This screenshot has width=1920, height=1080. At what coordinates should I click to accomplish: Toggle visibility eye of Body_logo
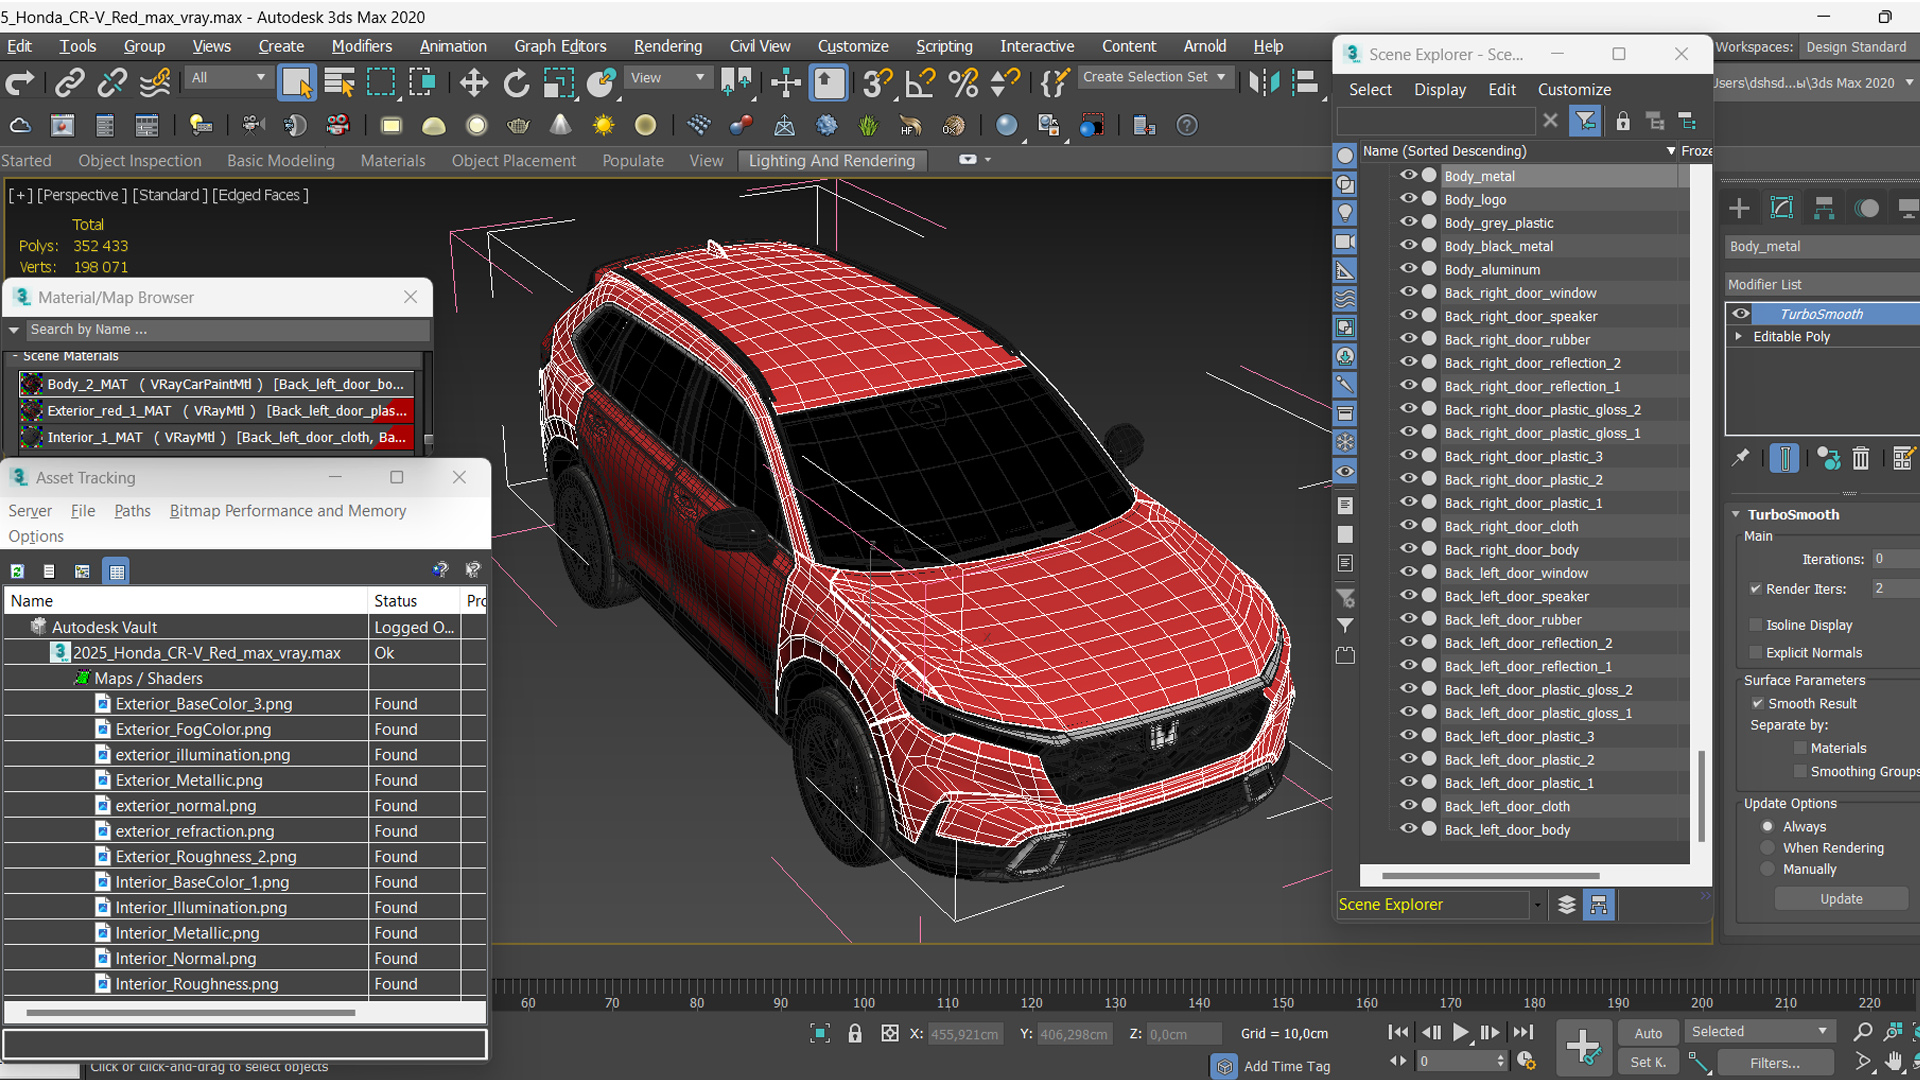pyautogui.click(x=1408, y=198)
